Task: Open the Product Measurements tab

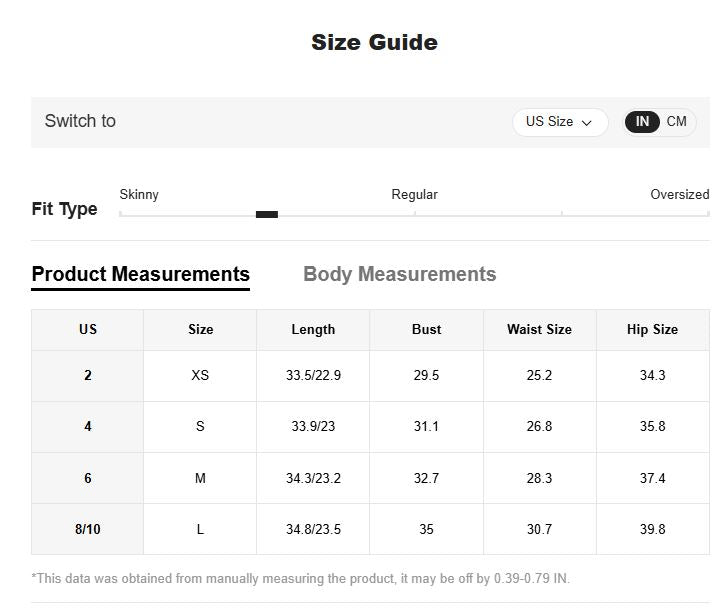Action: (141, 274)
